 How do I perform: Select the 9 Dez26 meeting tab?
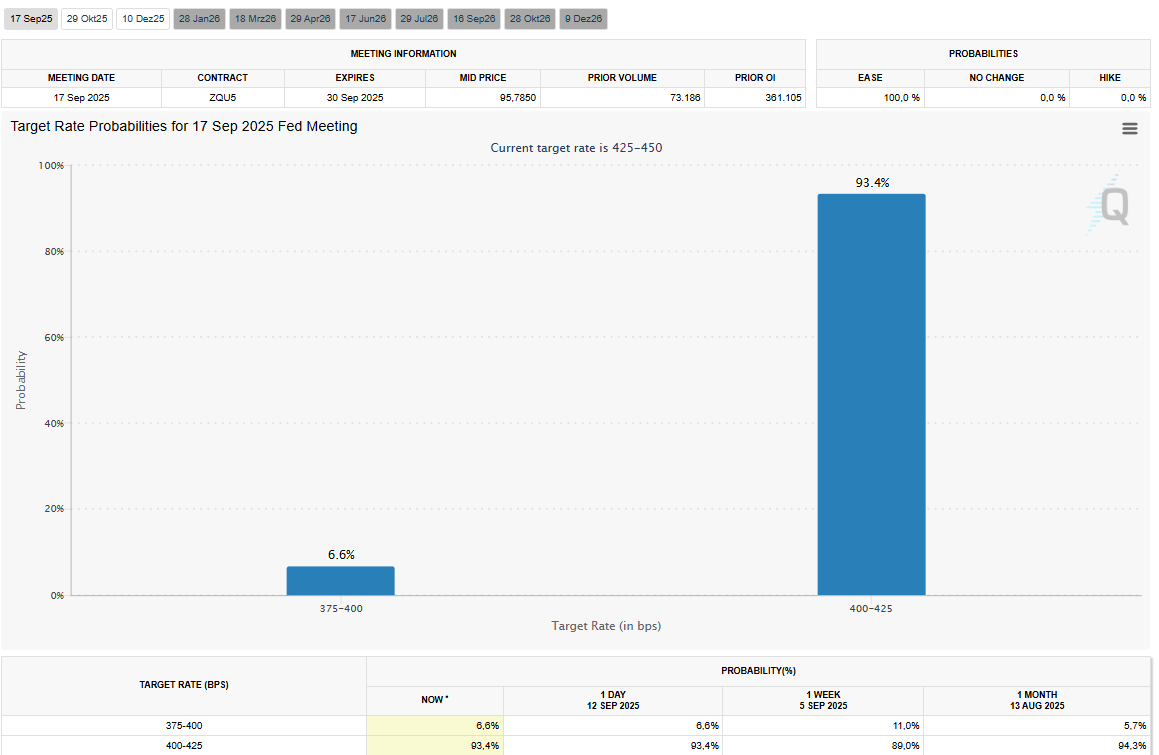point(583,19)
